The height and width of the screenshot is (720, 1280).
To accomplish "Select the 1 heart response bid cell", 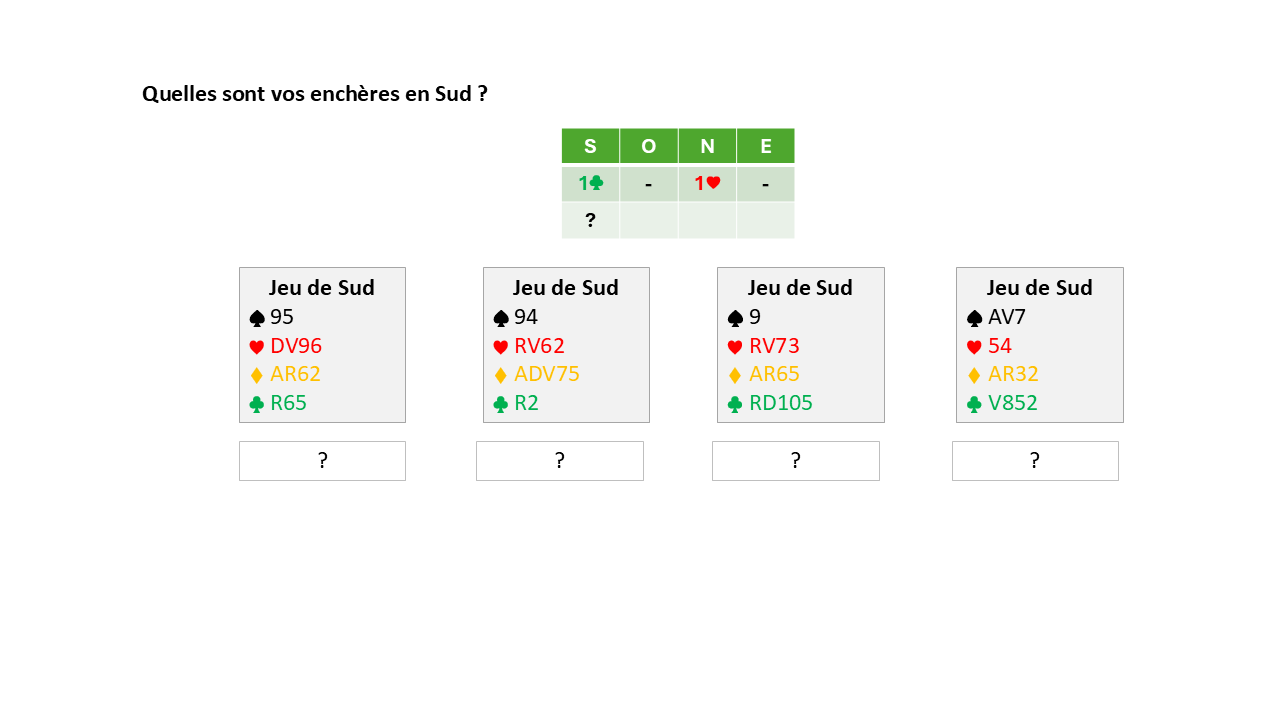I will [x=707, y=184].
